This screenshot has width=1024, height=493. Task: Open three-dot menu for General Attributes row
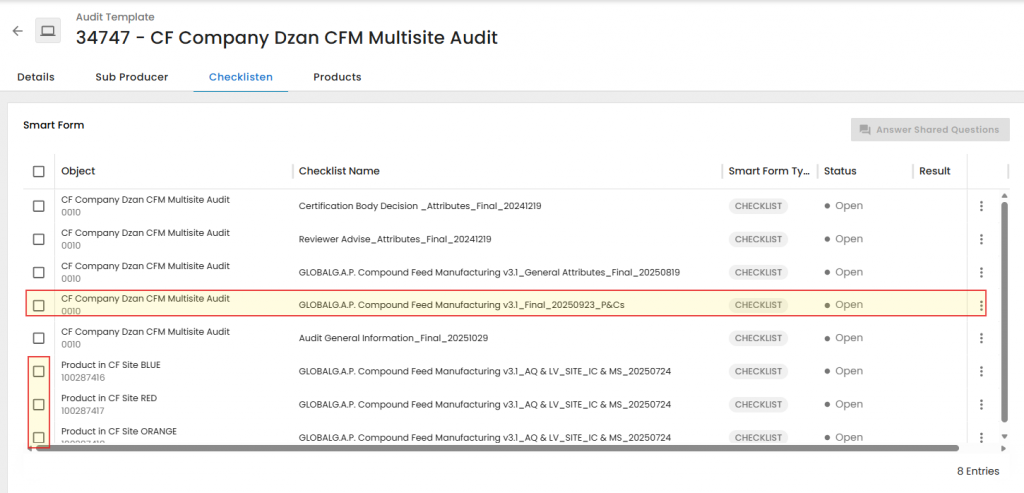[x=981, y=272]
